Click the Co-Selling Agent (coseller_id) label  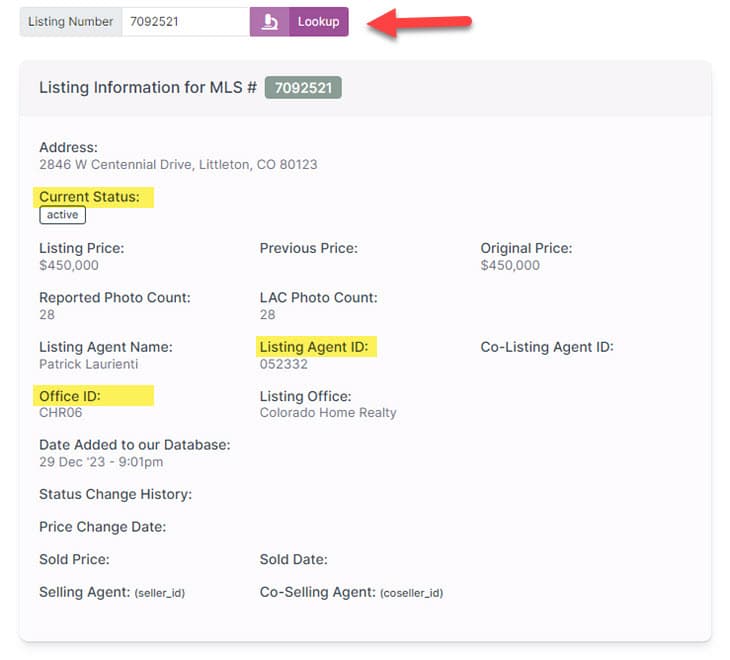pos(351,592)
